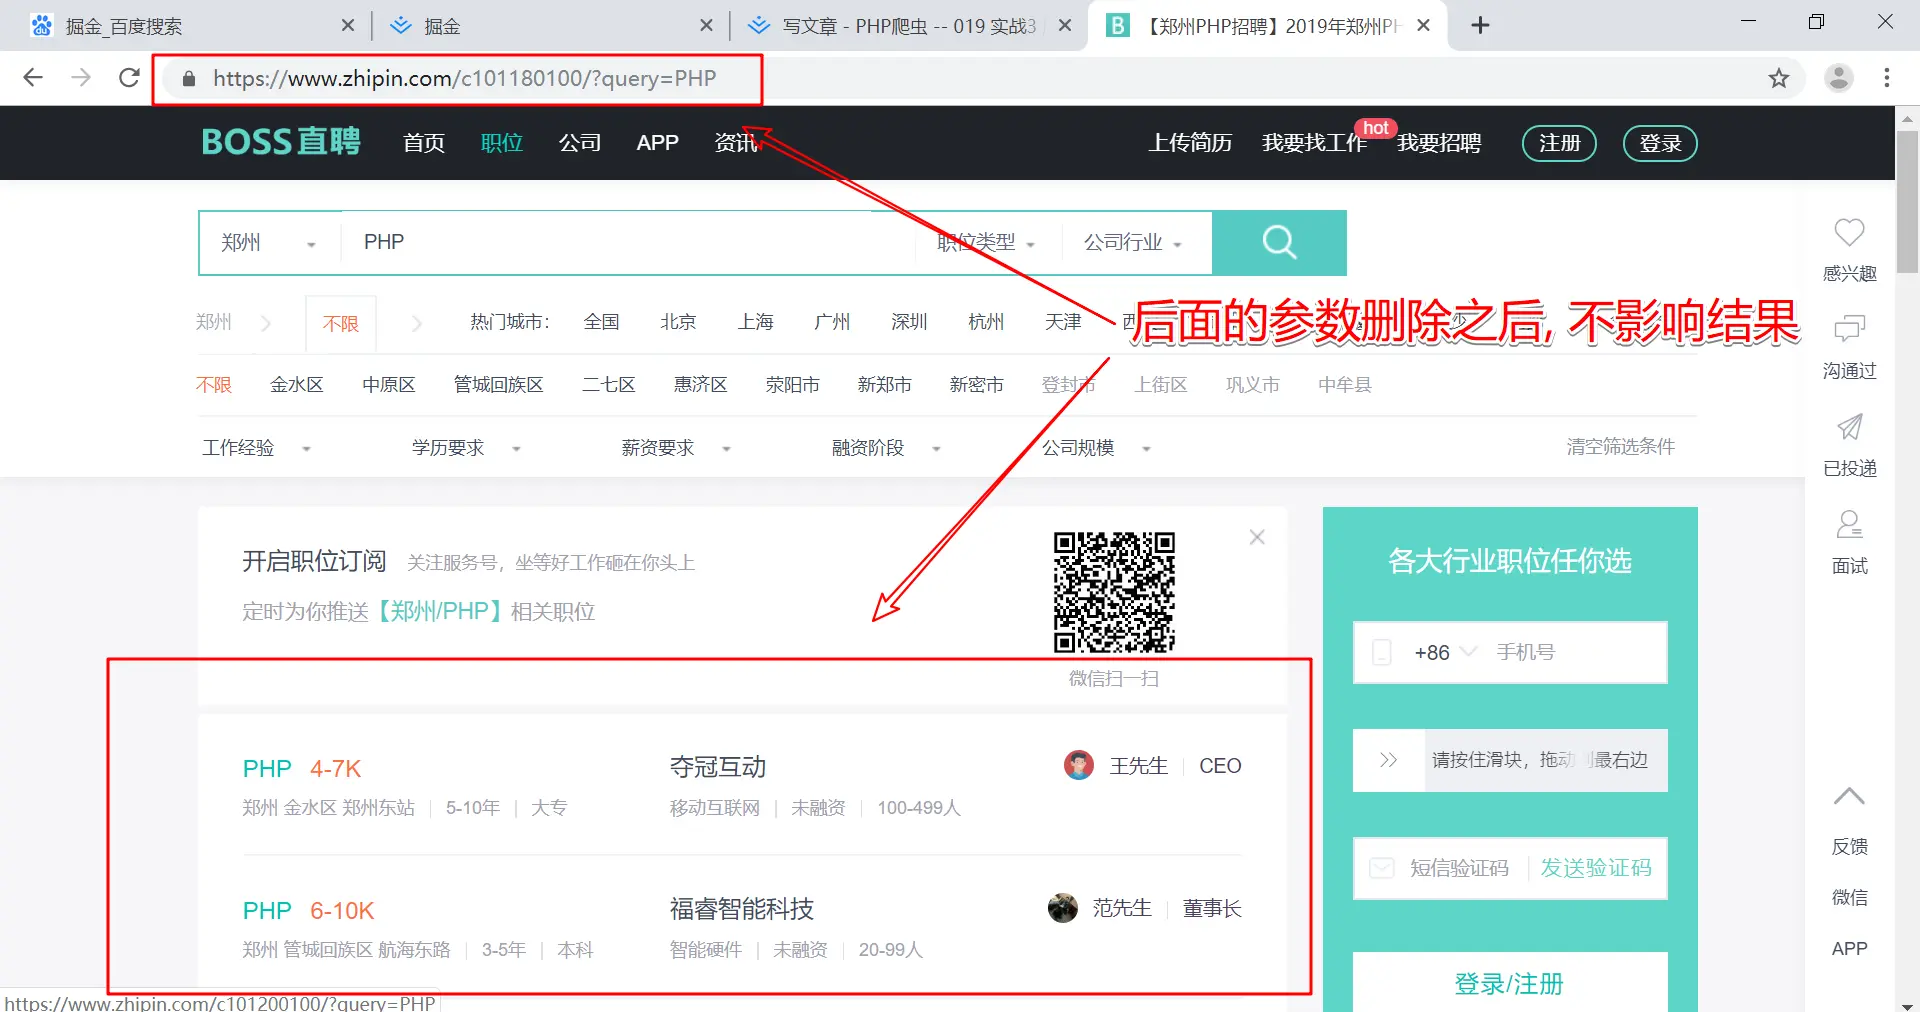Switch to the 掘金 browser tab
Viewport: 1920px width, 1012px height.
pos(550,25)
